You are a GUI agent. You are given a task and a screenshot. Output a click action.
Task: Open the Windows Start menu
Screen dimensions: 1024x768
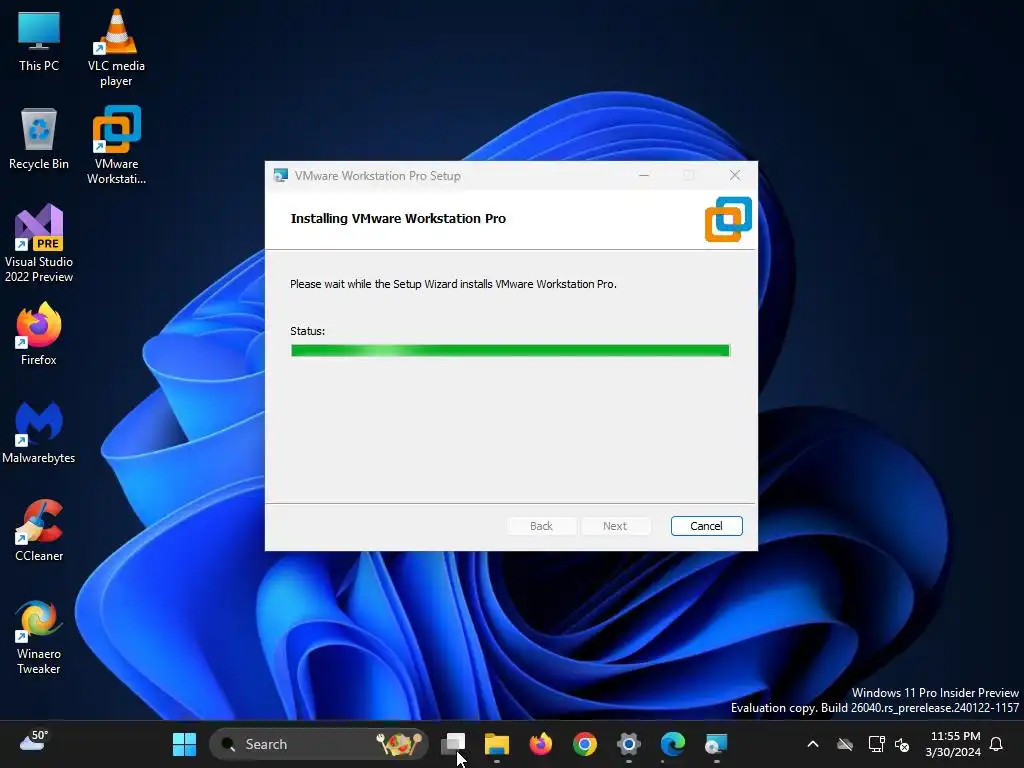[x=184, y=744]
